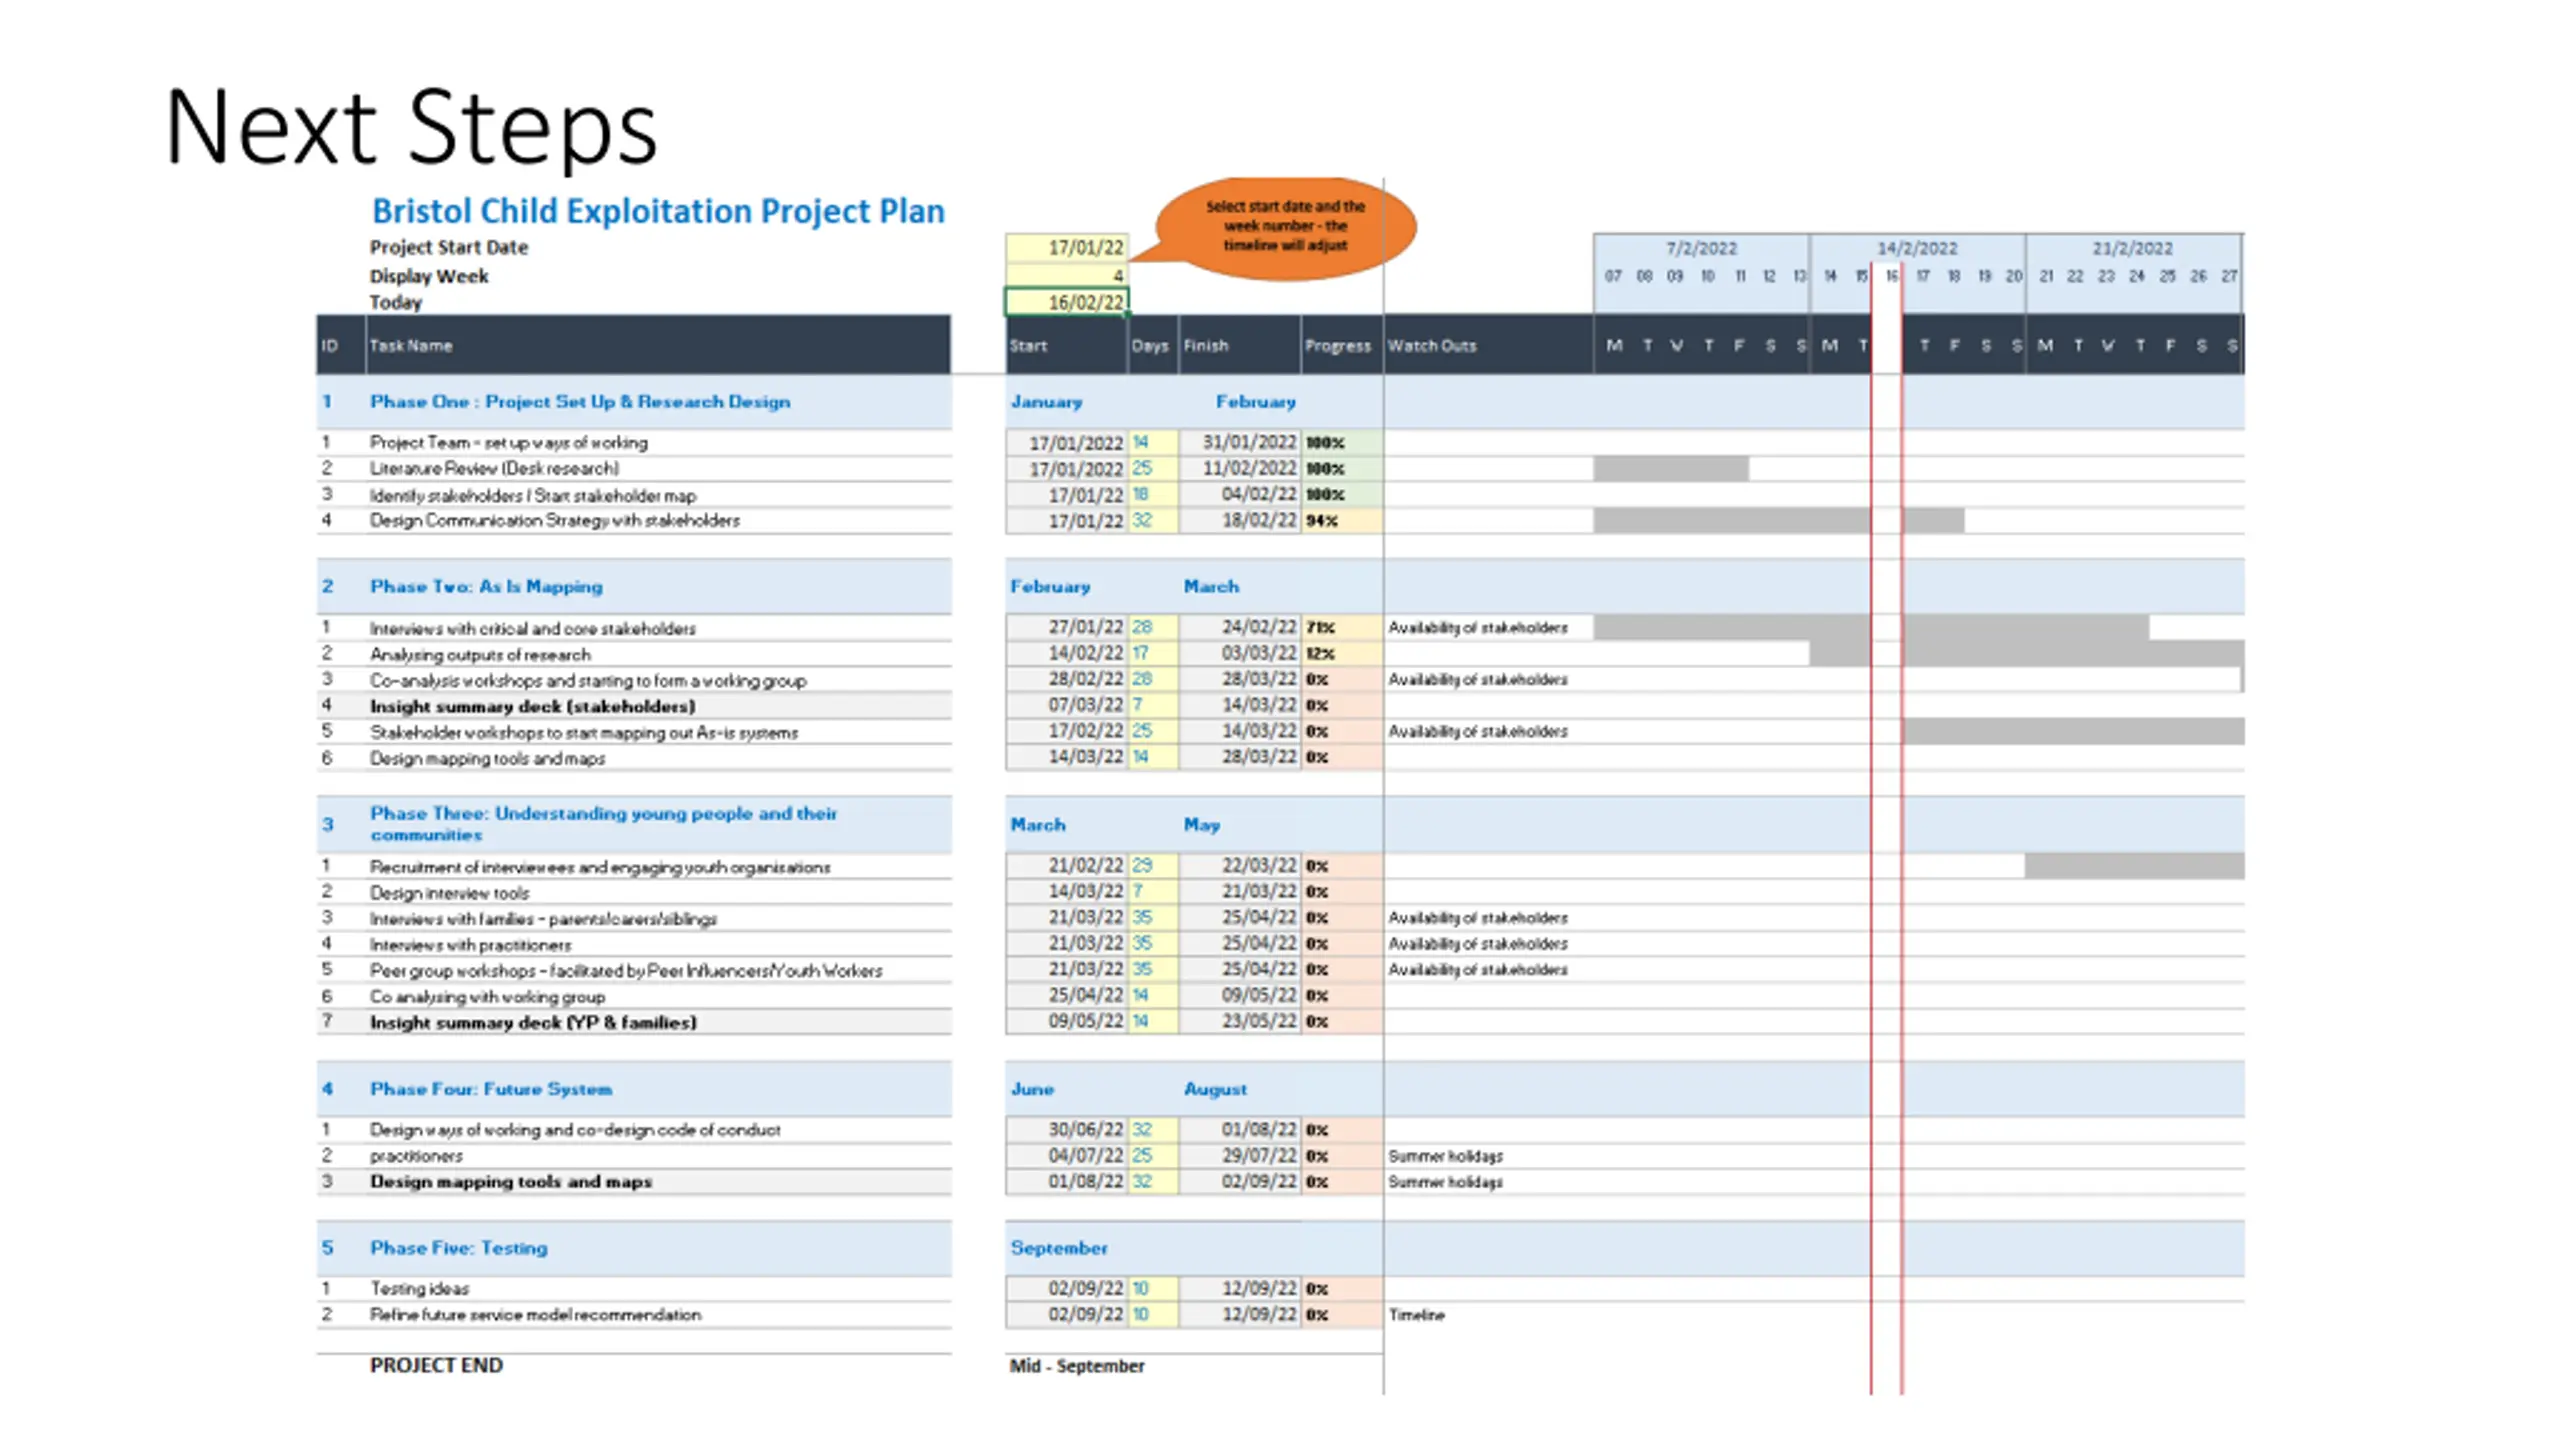The width and height of the screenshot is (2560, 1440).
Task: Click the 94% progress cell
Action: point(1342,520)
